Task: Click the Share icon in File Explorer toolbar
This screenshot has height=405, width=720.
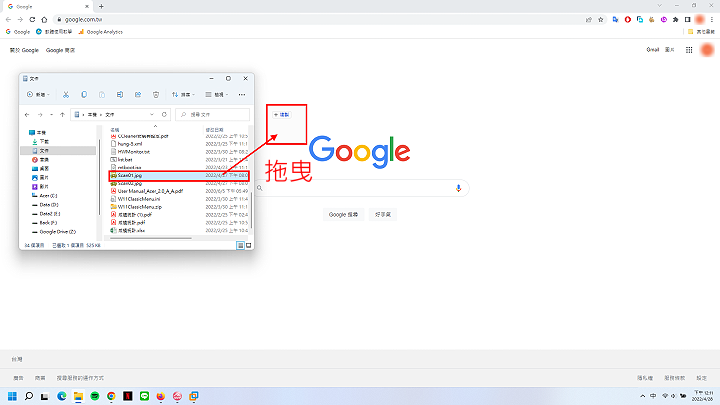Action: (x=138, y=95)
